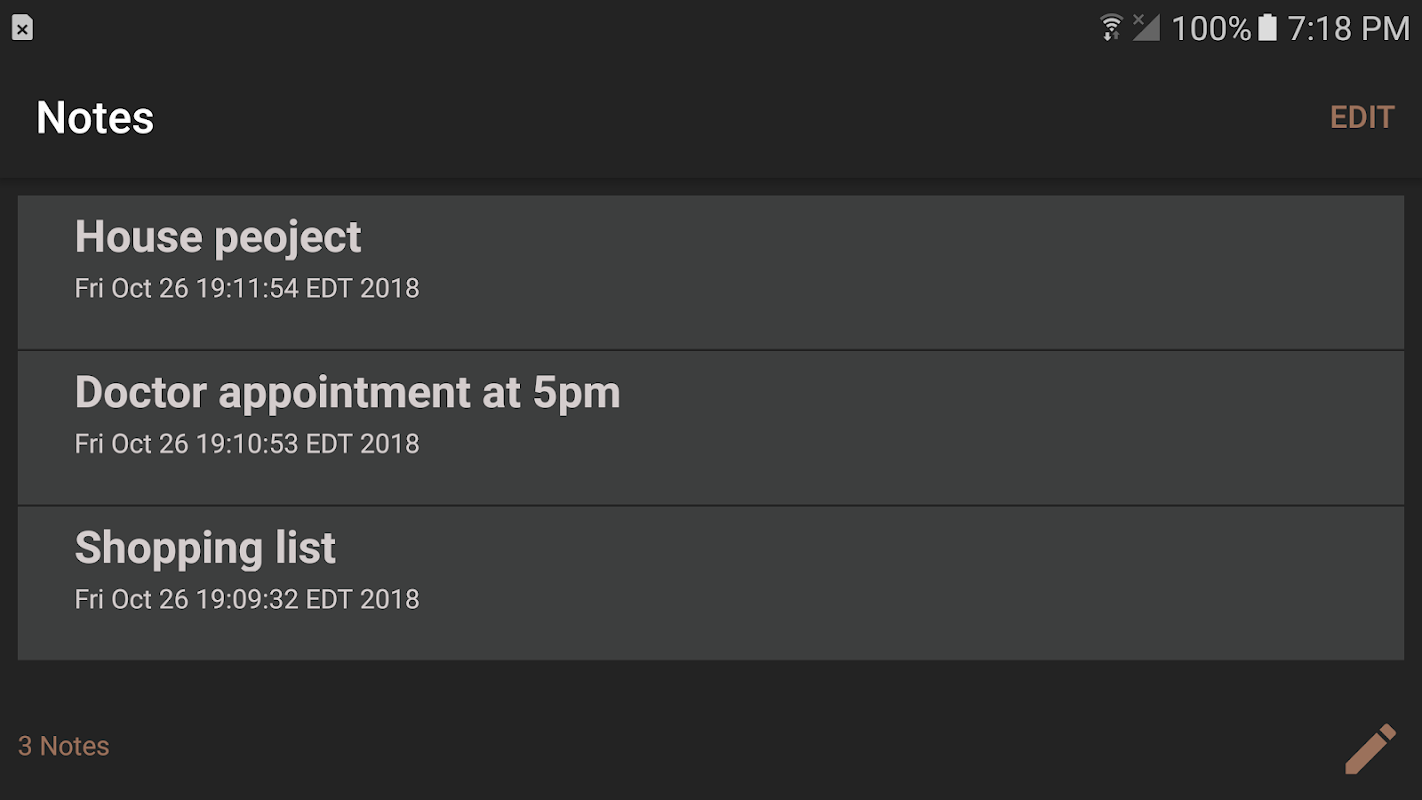This screenshot has width=1422, height=800.
Task: Tap the pencil icon to compose a note
Action: tap(1369, 748)
